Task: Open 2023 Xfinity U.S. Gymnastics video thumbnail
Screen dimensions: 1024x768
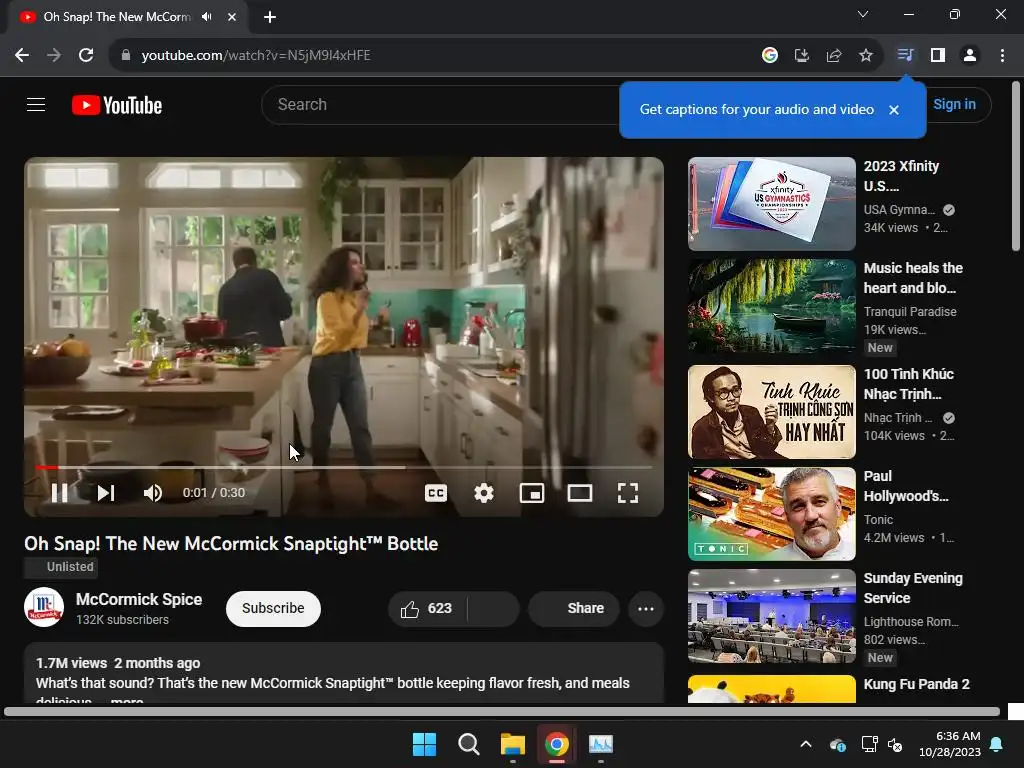Action: point(771,204)
